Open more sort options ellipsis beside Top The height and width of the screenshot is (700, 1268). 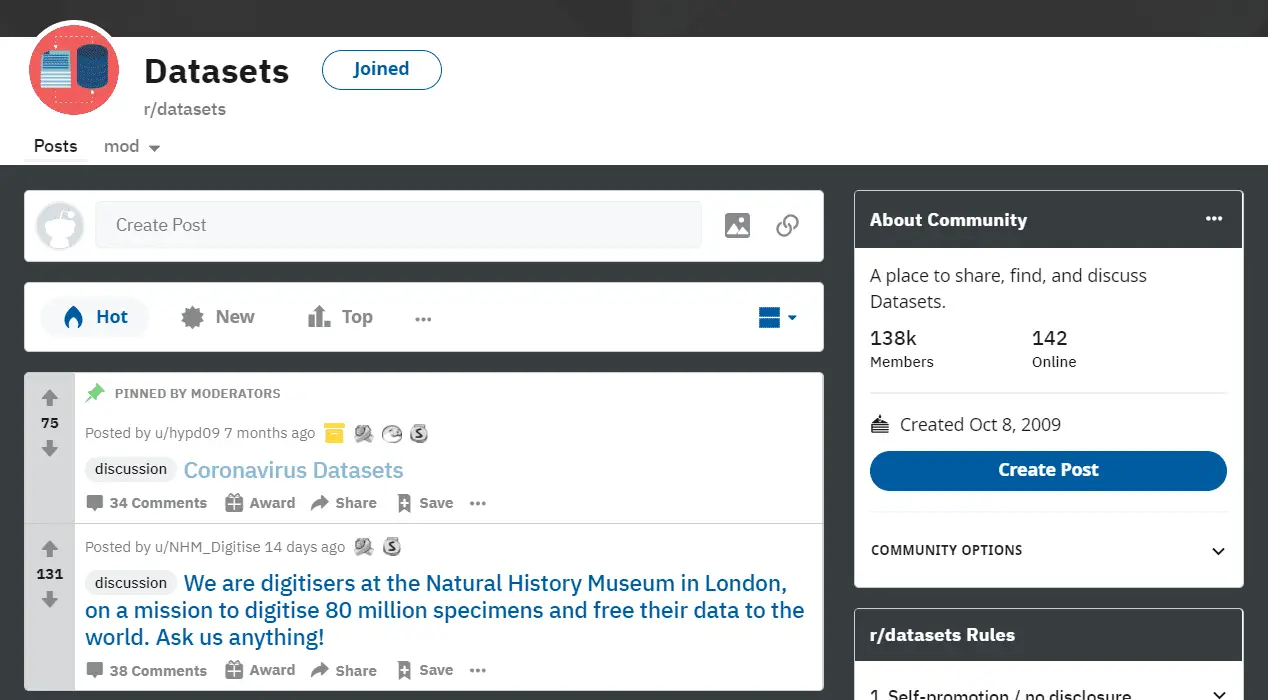click(x=423, y=319)
